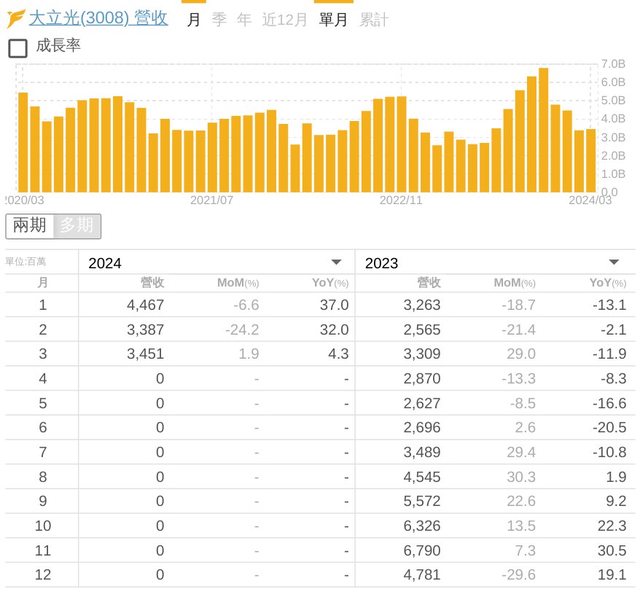
Task: Switch to the 年 period tab
Action: pos(244,19)
